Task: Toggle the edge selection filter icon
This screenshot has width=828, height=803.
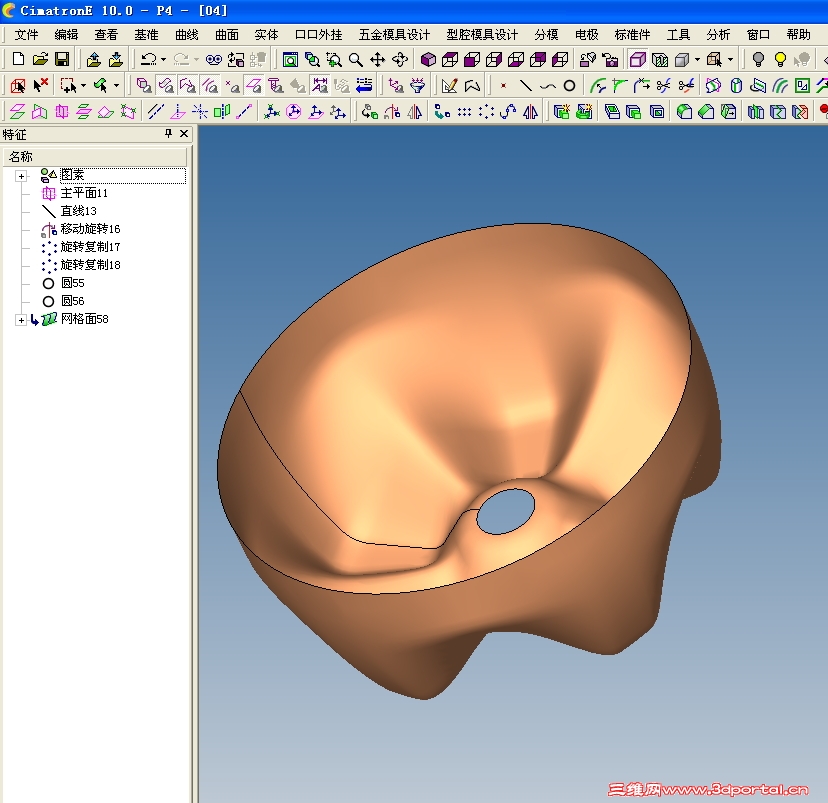Action: [x=188, y=86]
